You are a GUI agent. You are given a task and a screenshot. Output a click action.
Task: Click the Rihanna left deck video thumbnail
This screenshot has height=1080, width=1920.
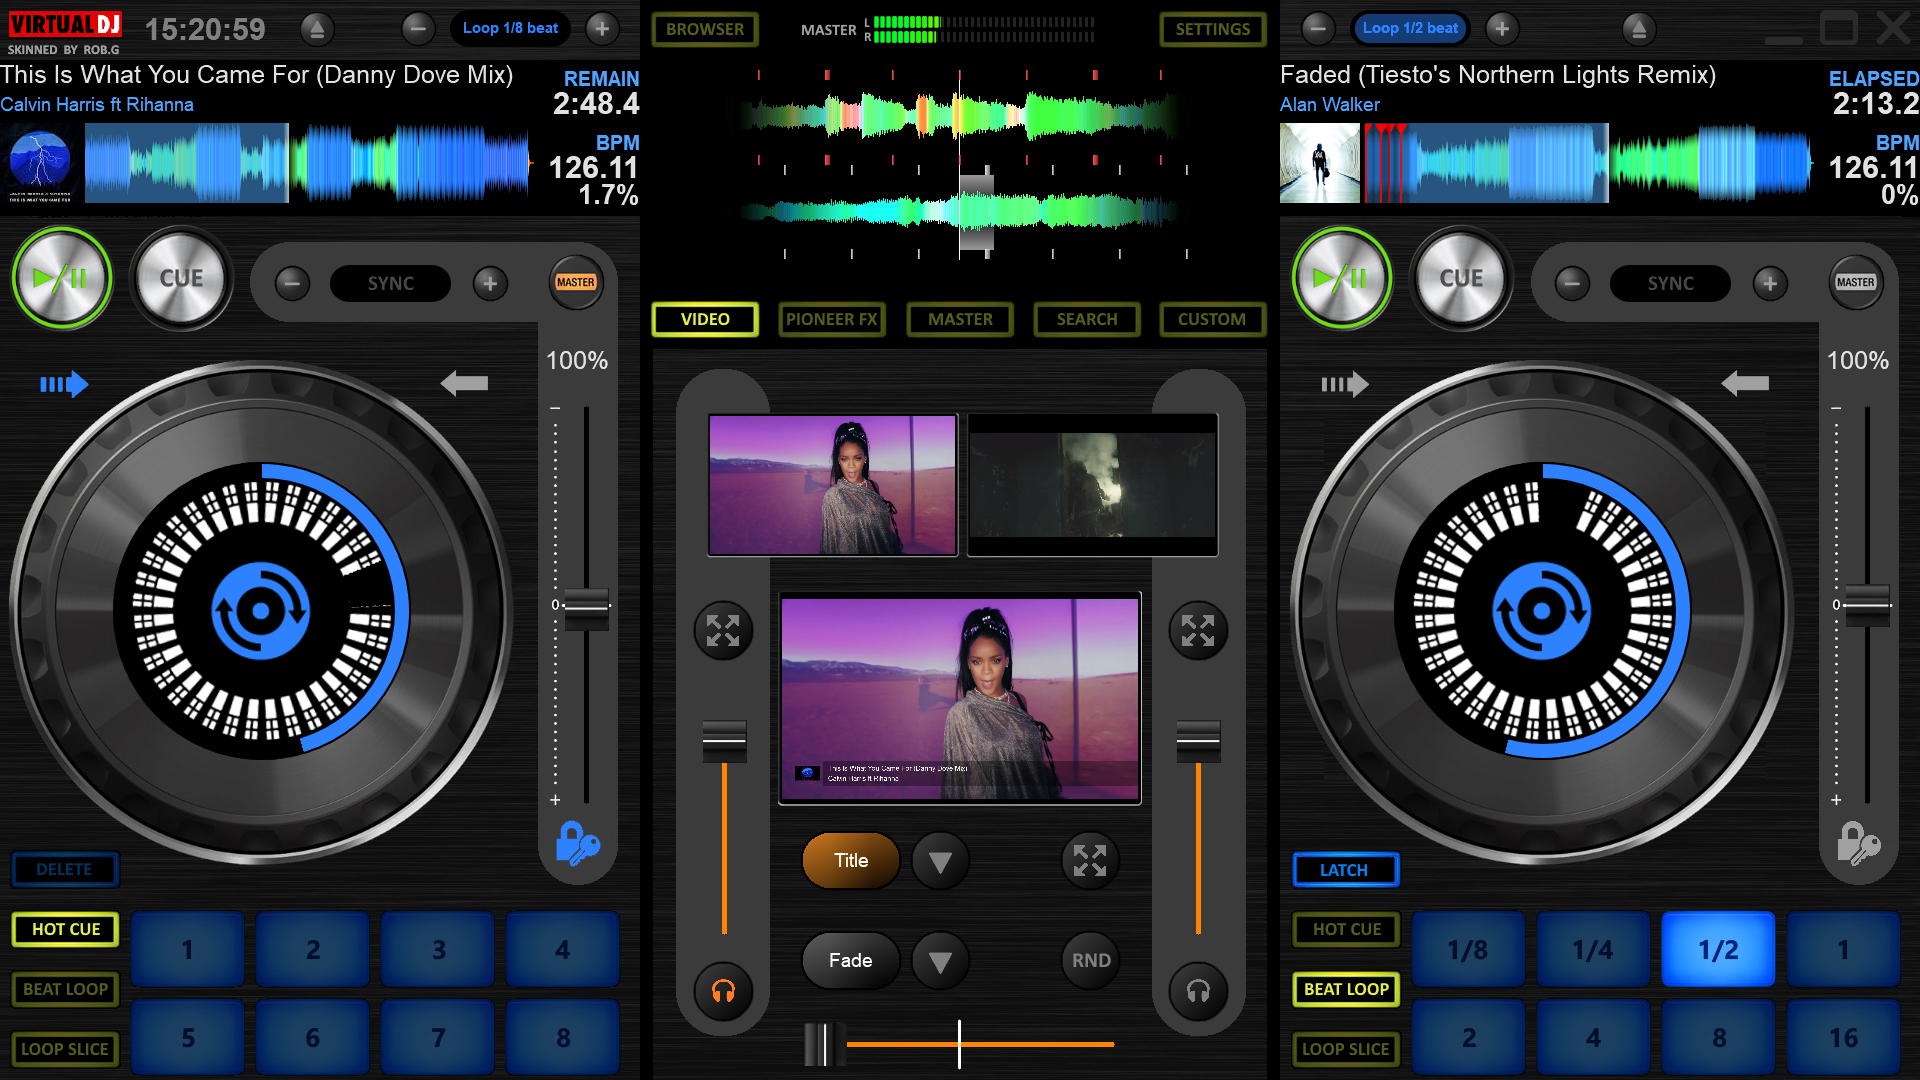coord(832,484)
